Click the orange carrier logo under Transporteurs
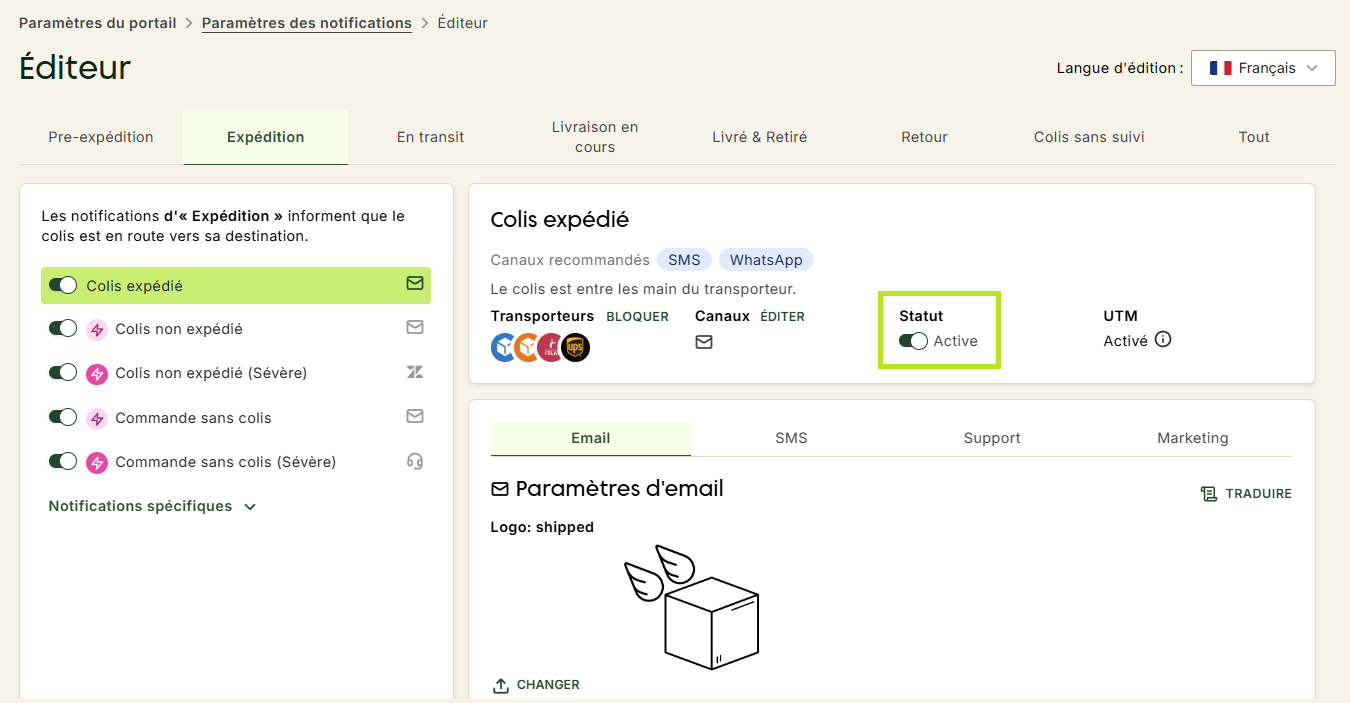The height and width of the screenshot is (703, 1350). 528,347
